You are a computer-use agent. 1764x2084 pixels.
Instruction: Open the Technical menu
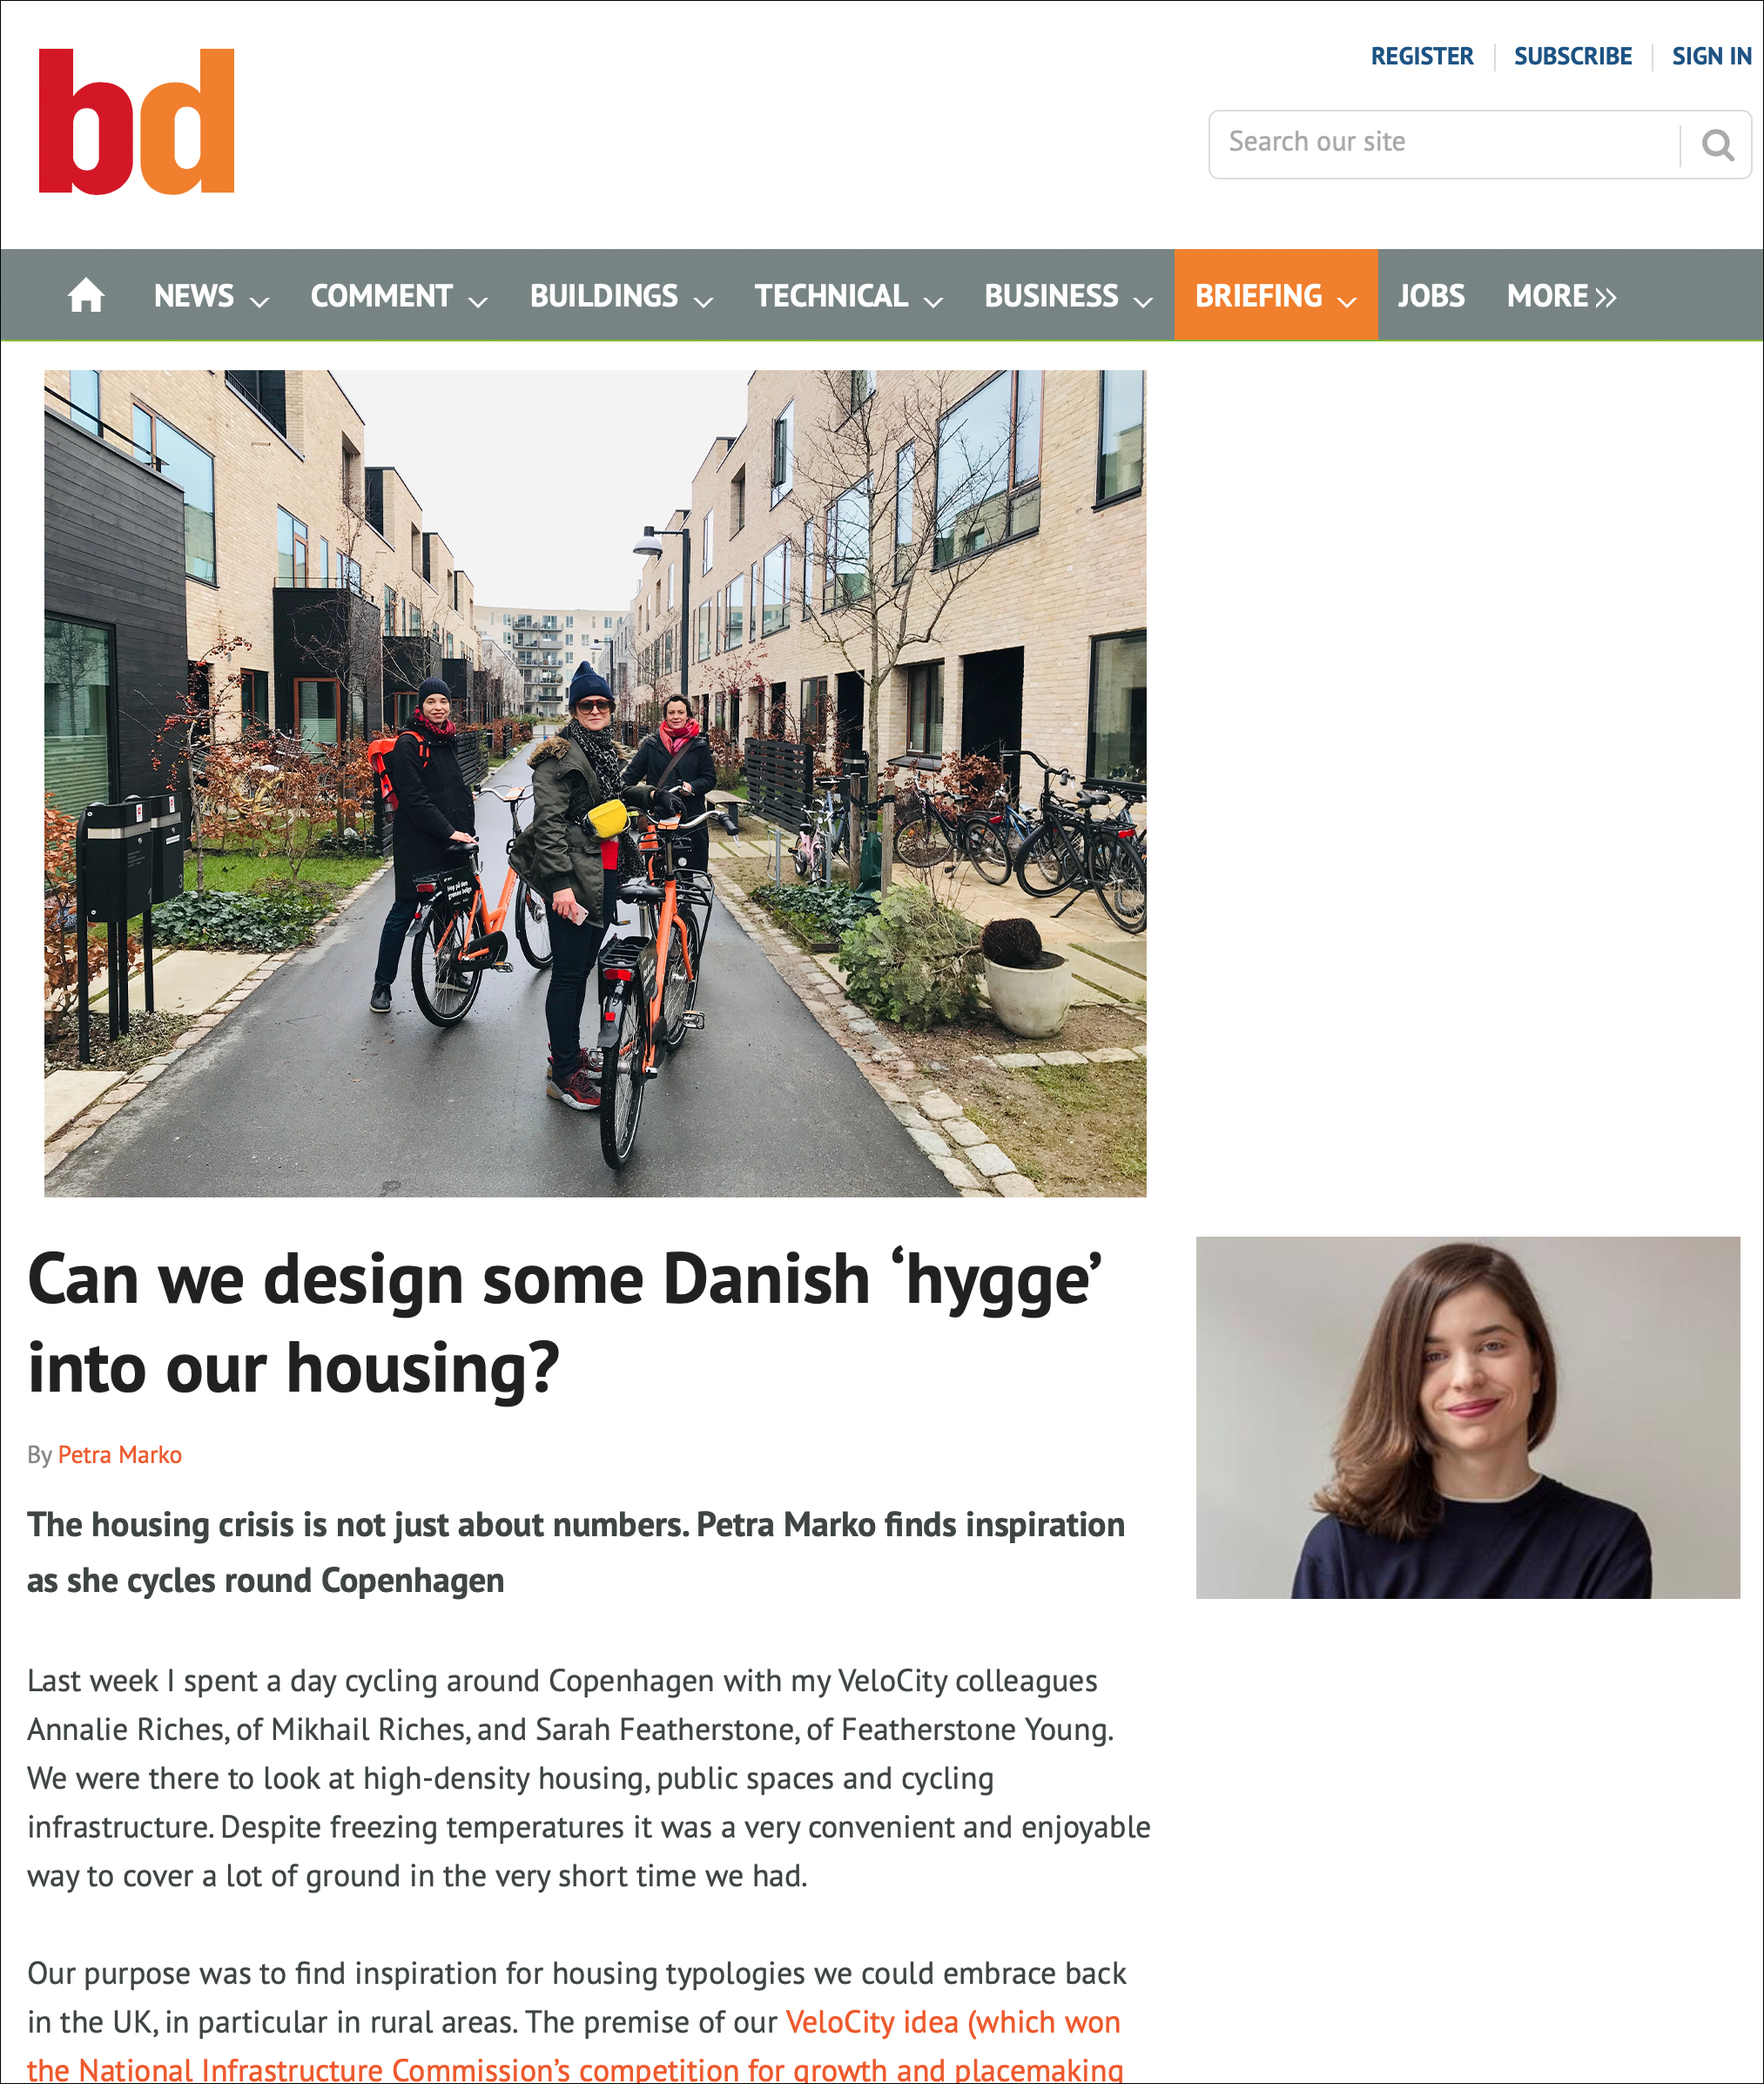pos(848,296)
